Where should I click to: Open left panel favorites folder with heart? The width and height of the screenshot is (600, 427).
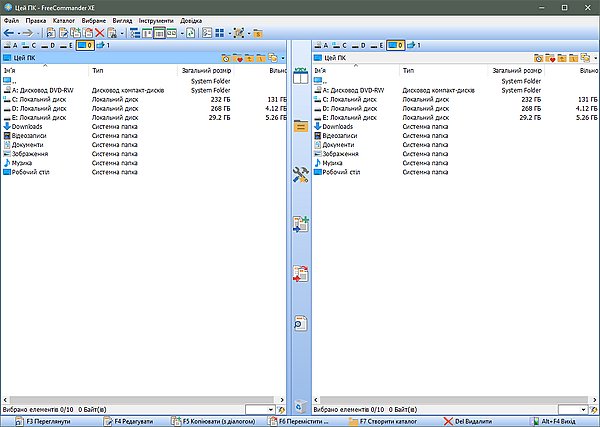point(238,58)
